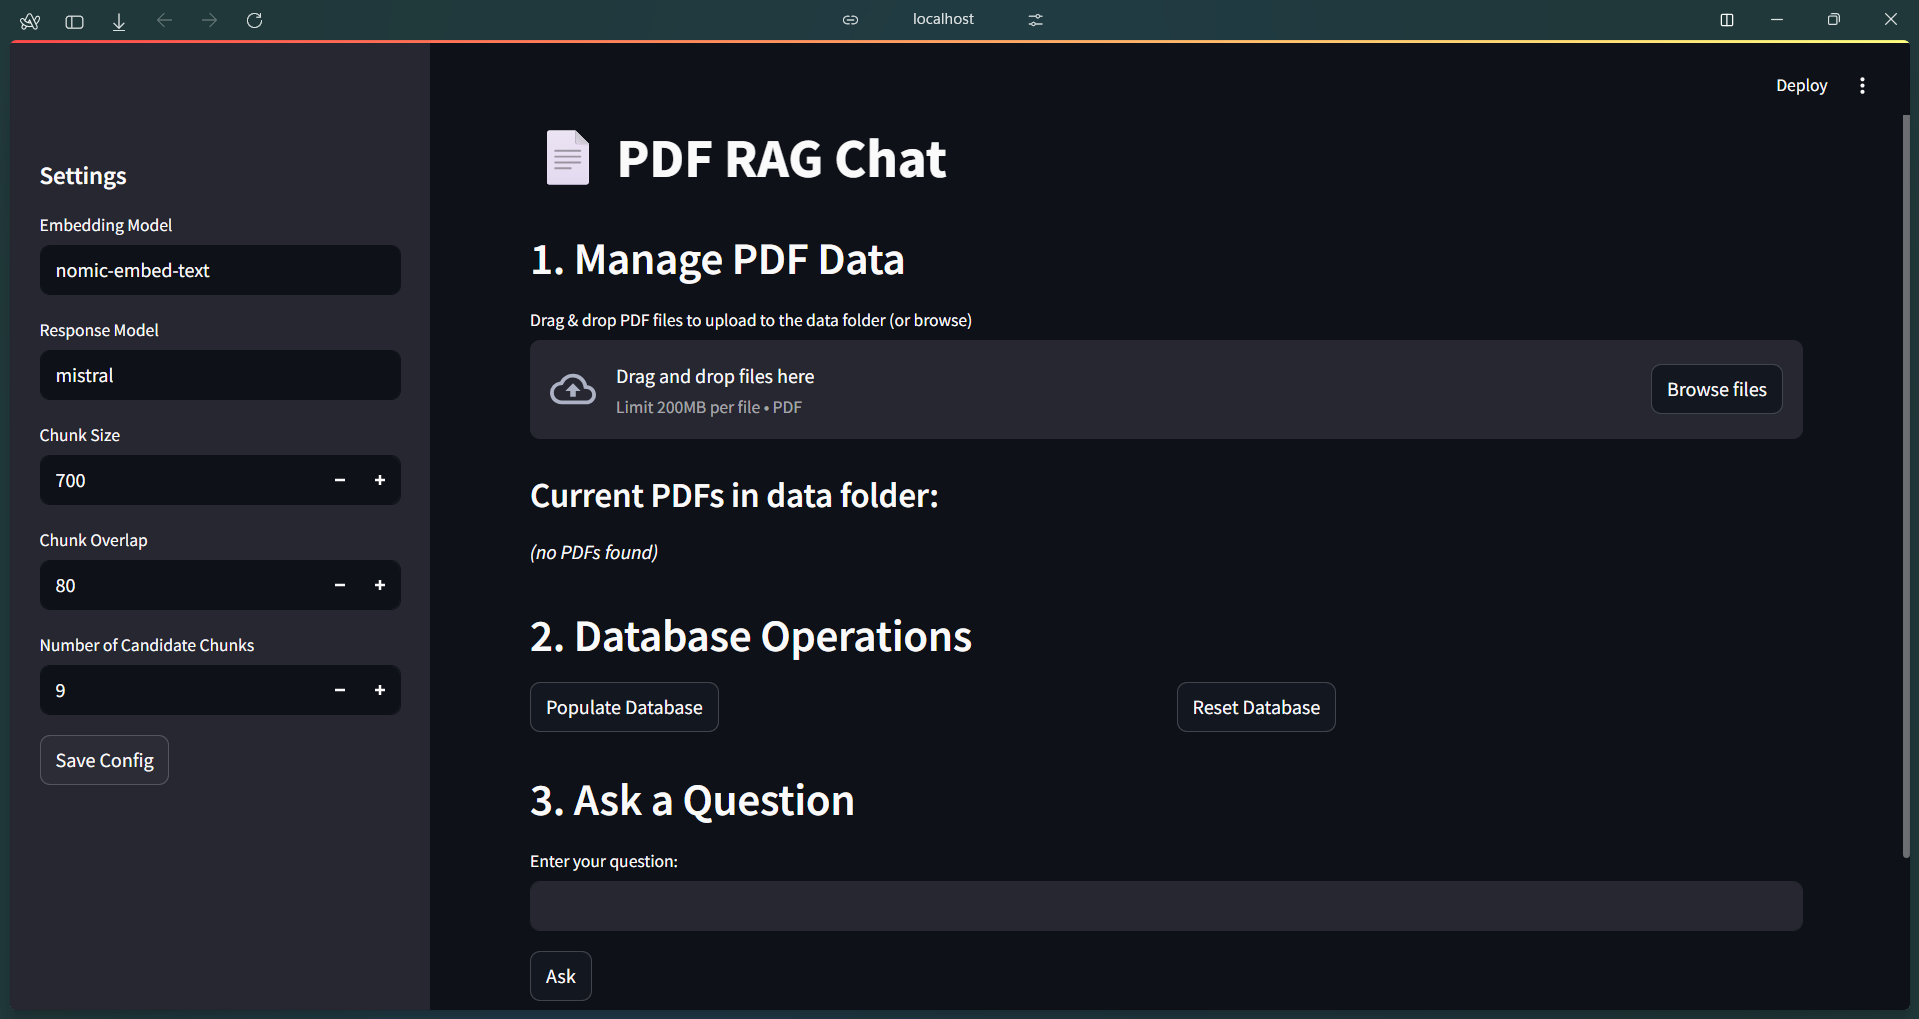The height and width of the screenshot is (1019, 1919).
Task: Click the split view icon
Action: point(1726,20)
